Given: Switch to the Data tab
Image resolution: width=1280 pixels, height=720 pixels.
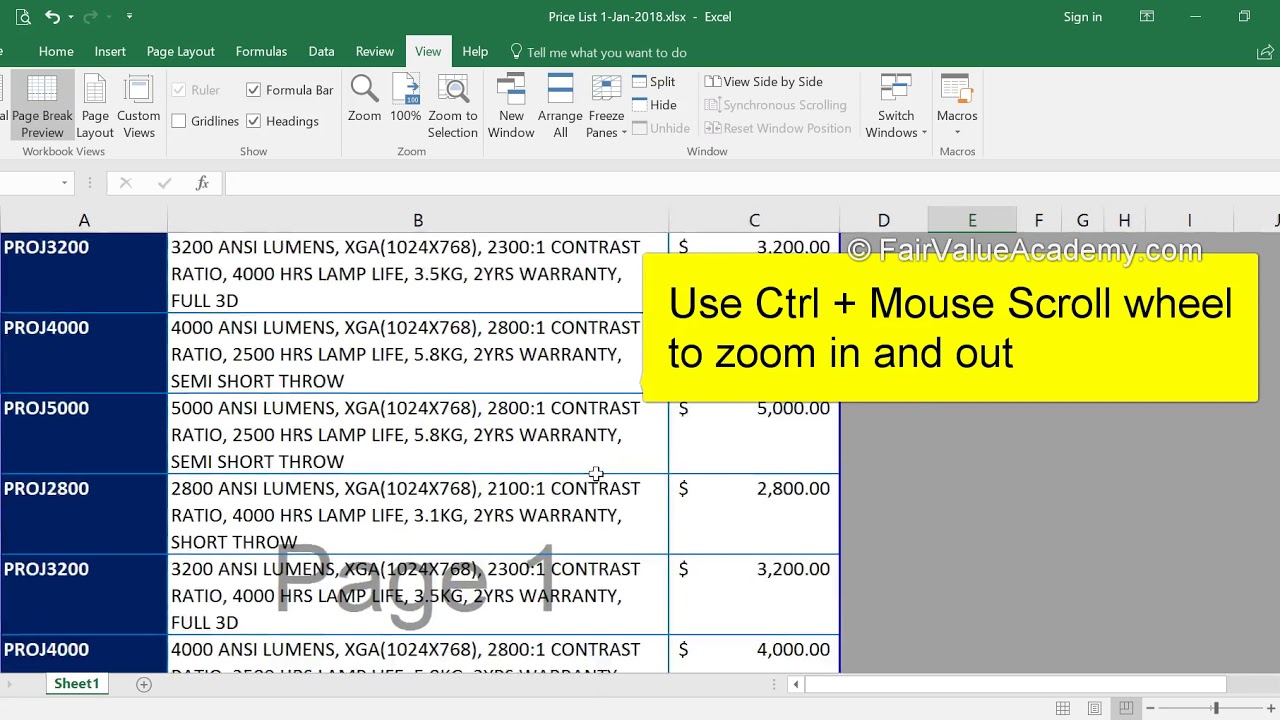Looking at the screenshot, I should pos(321,52).
